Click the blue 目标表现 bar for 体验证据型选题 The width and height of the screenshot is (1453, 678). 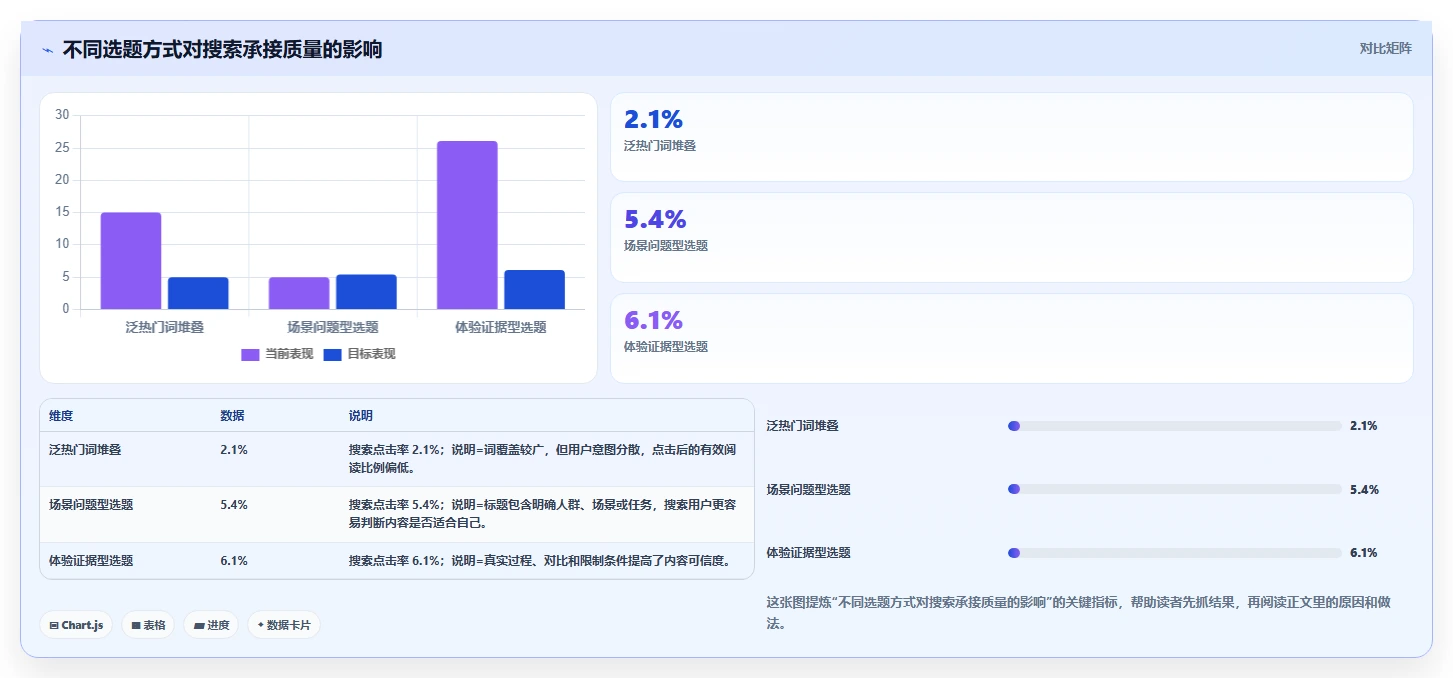point(534,290)
